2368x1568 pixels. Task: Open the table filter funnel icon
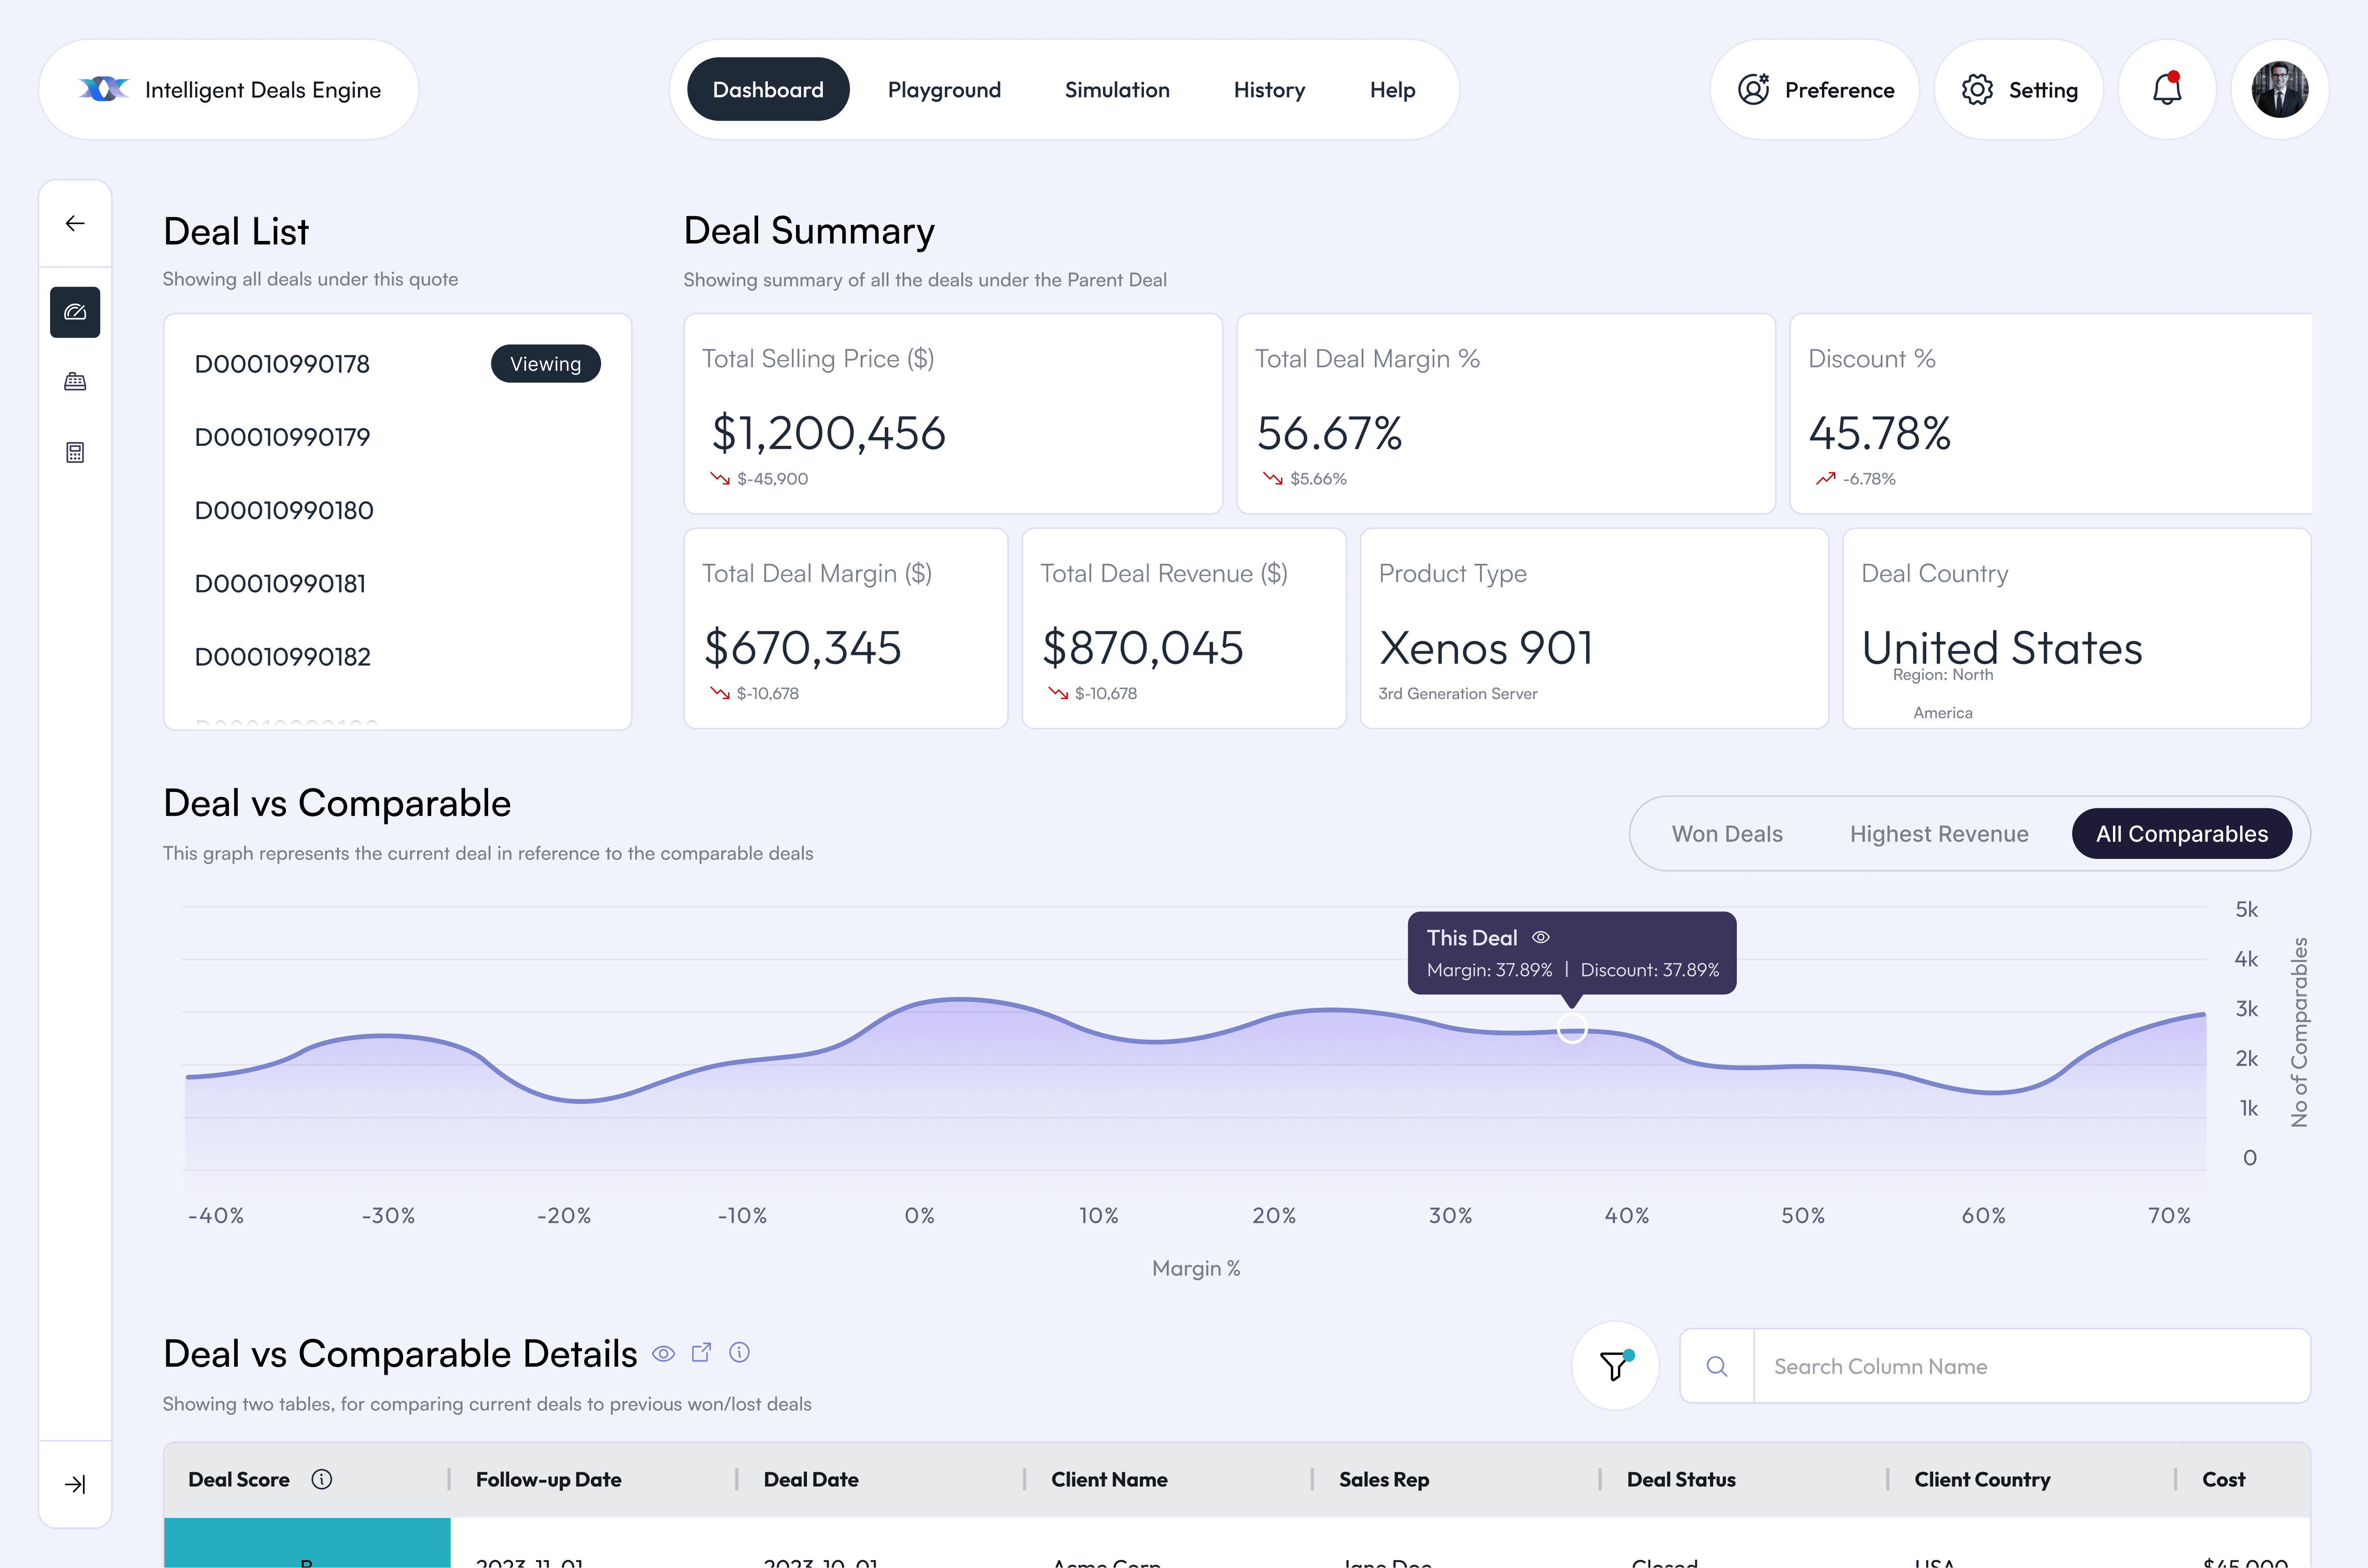(x=1614, y=1366)
